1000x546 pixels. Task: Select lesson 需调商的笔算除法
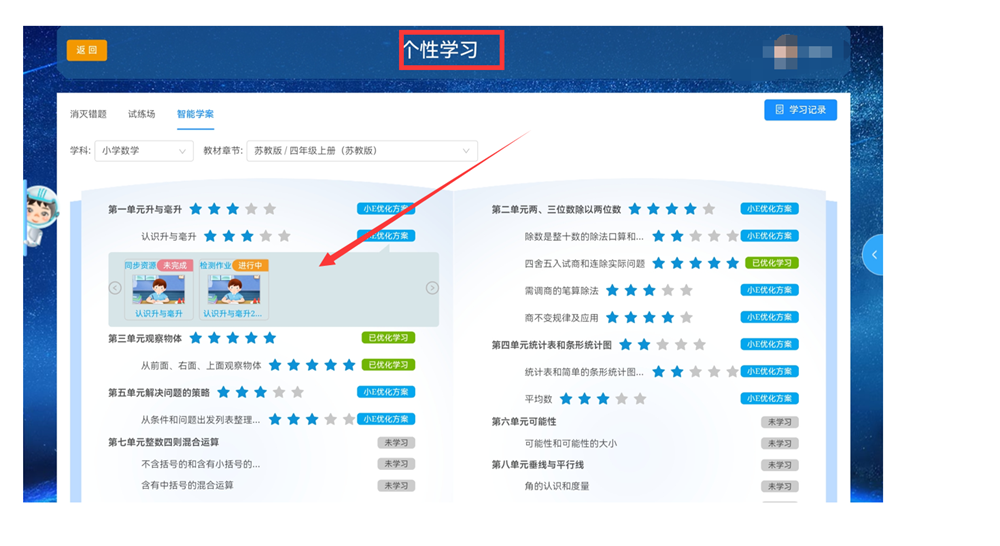[x=561, y=291]
